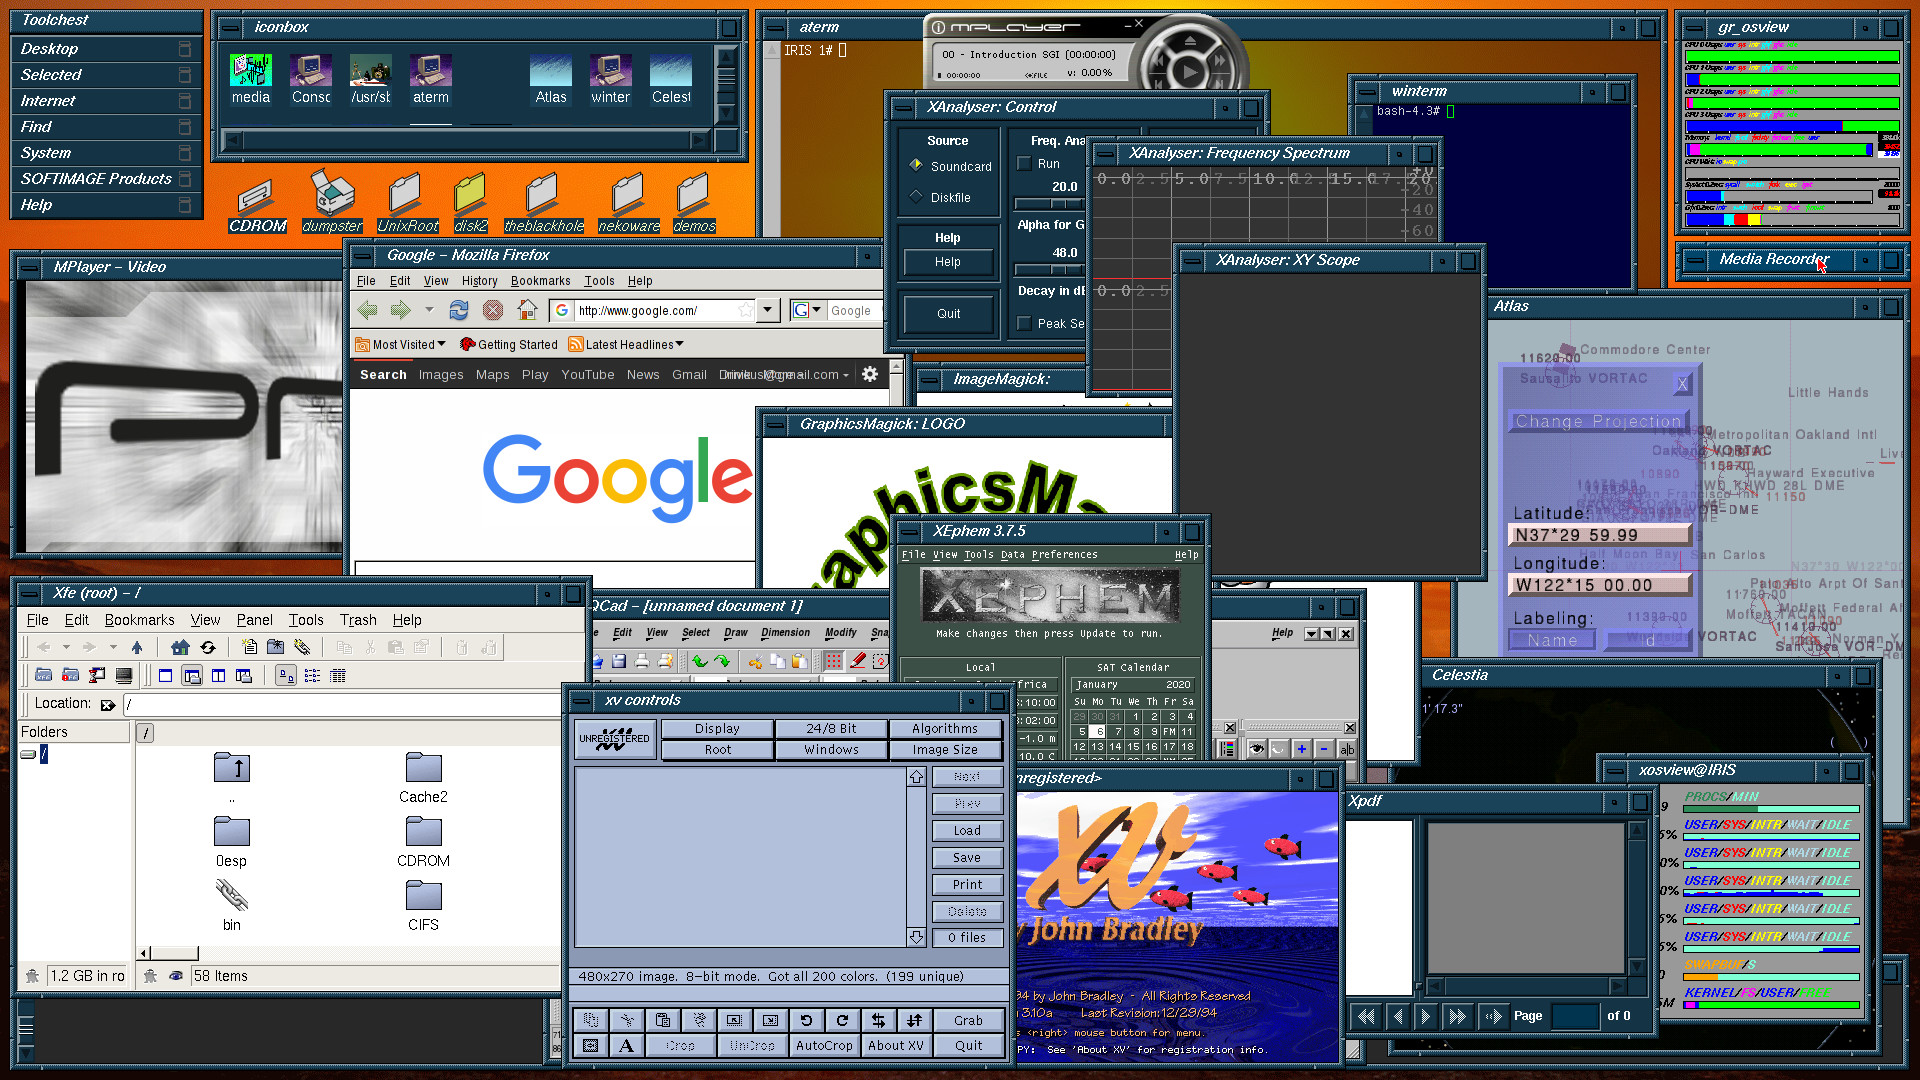Click the Xfe home directory icon

(180, 647)
